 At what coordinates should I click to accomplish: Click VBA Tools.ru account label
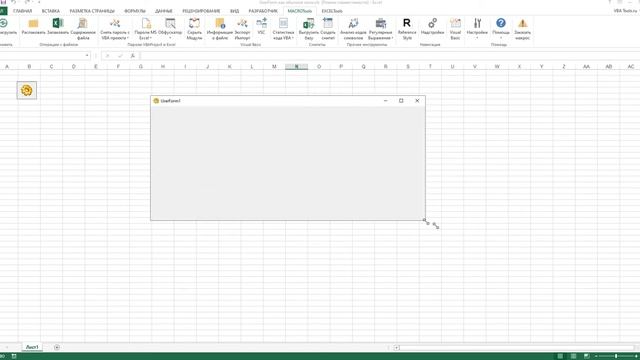[x=626, y=11]
